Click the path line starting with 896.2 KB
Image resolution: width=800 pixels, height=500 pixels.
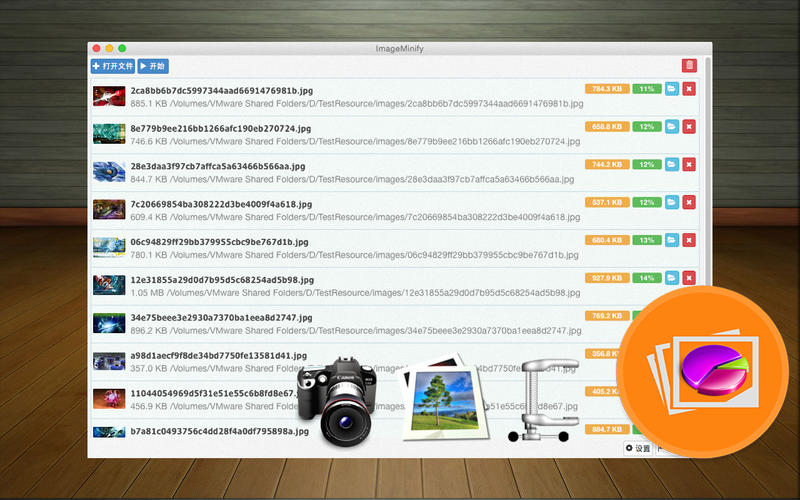point(356,331)
